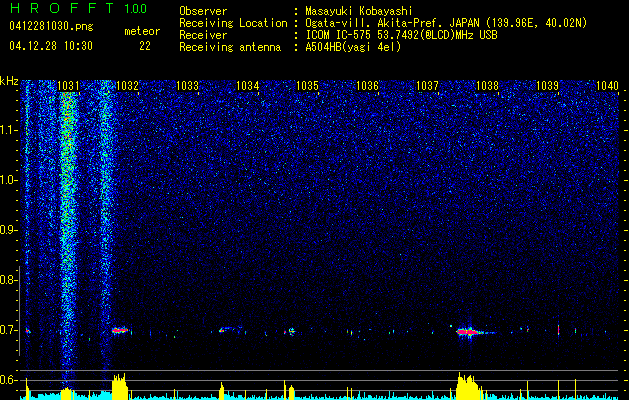Click the Receiver label
Viewport: 629px width, 400px height.
203,35
